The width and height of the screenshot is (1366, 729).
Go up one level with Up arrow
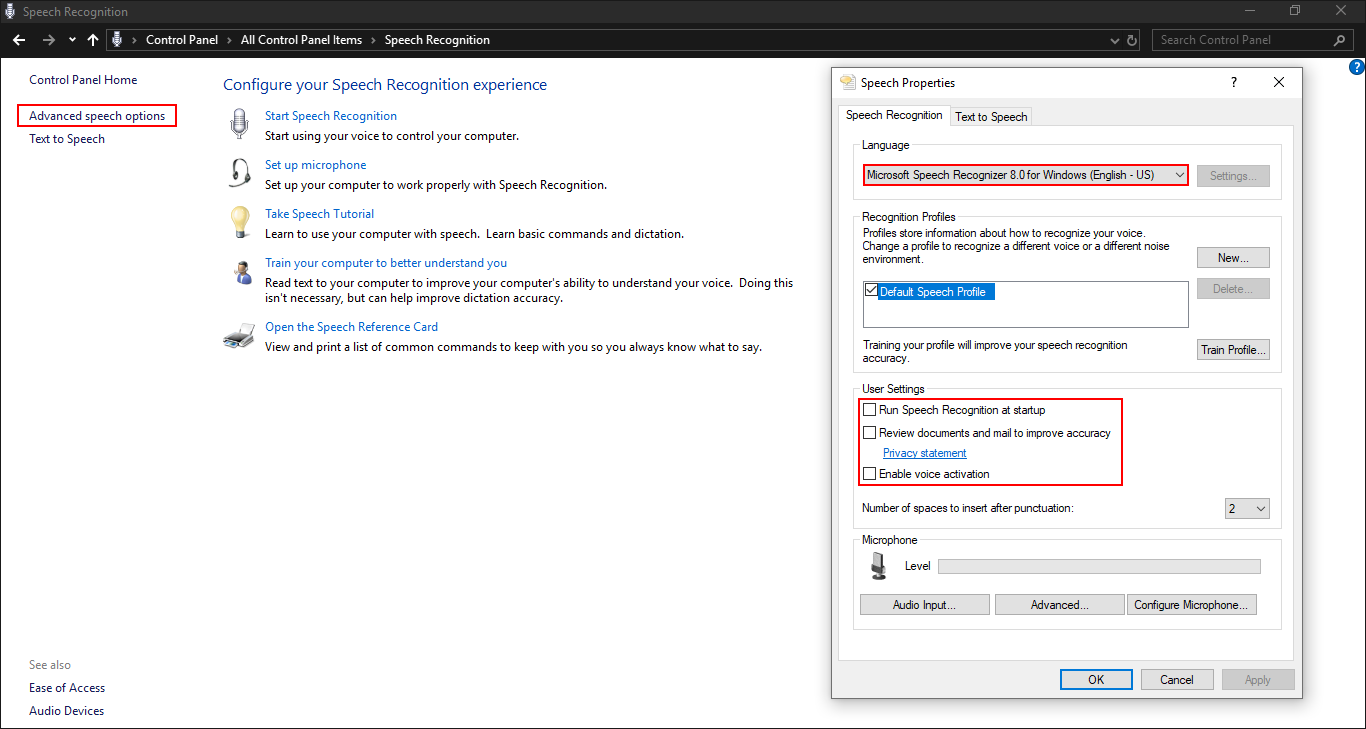(93, 40)
